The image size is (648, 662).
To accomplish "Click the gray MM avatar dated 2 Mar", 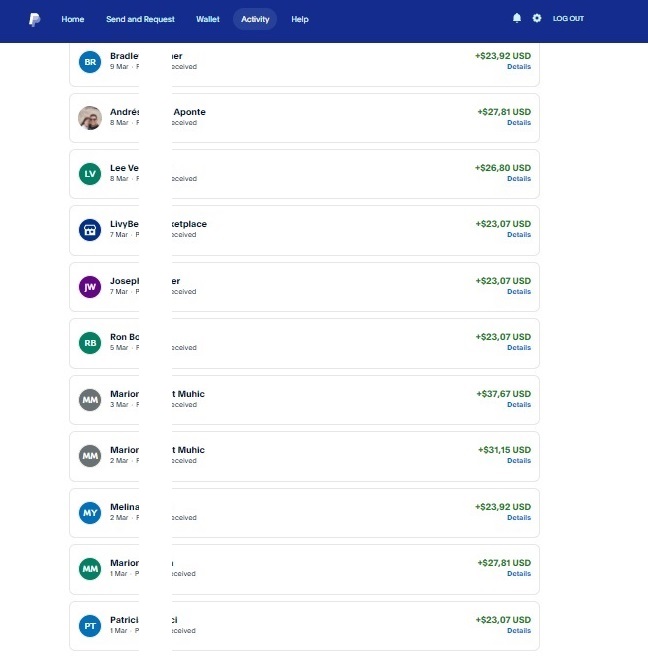I will (x=90, y=456).
